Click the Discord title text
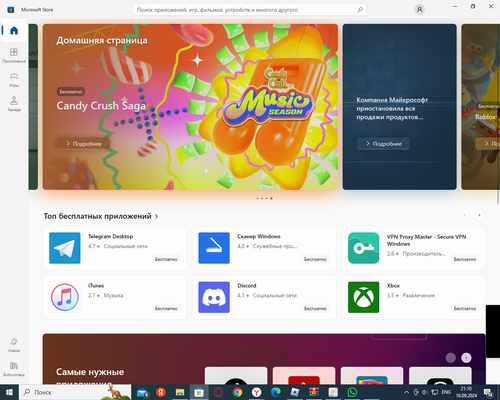Image resolution: width=500 pixels, height=400 pixels. tap(247, 286)
